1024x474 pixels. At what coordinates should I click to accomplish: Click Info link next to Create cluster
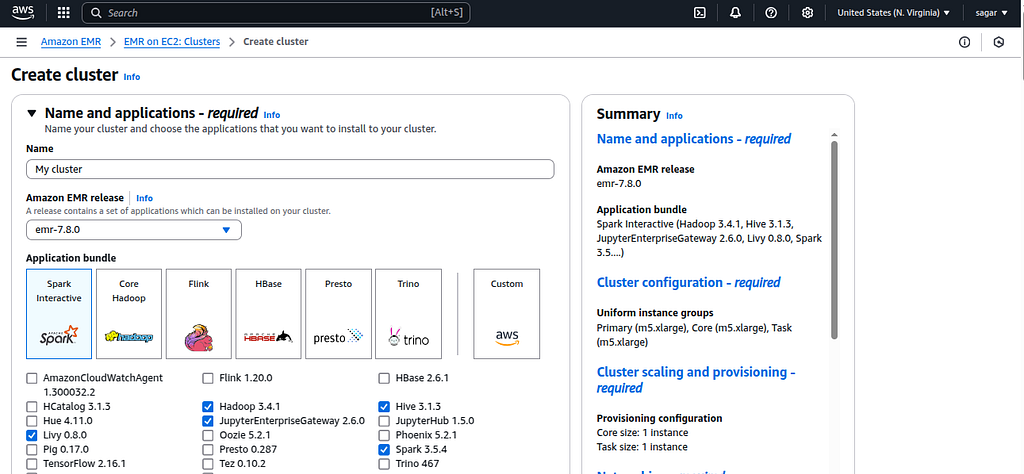[132, 76]
